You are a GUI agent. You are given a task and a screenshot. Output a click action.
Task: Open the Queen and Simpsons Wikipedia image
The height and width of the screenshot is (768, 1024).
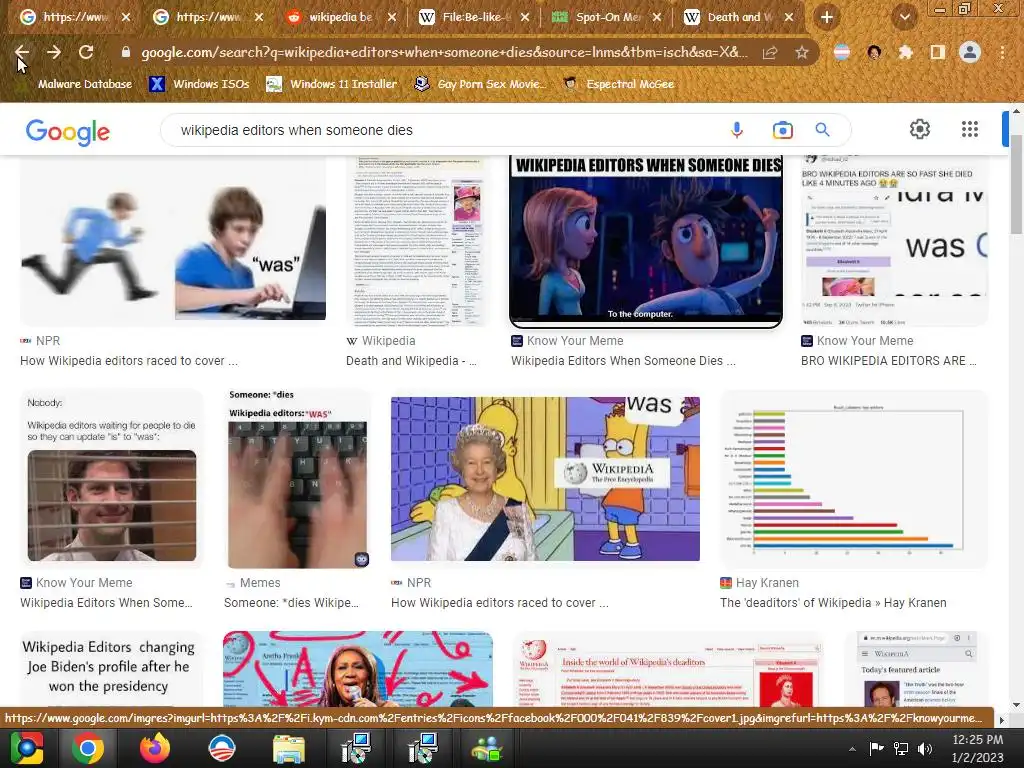[x=545, y=479]
